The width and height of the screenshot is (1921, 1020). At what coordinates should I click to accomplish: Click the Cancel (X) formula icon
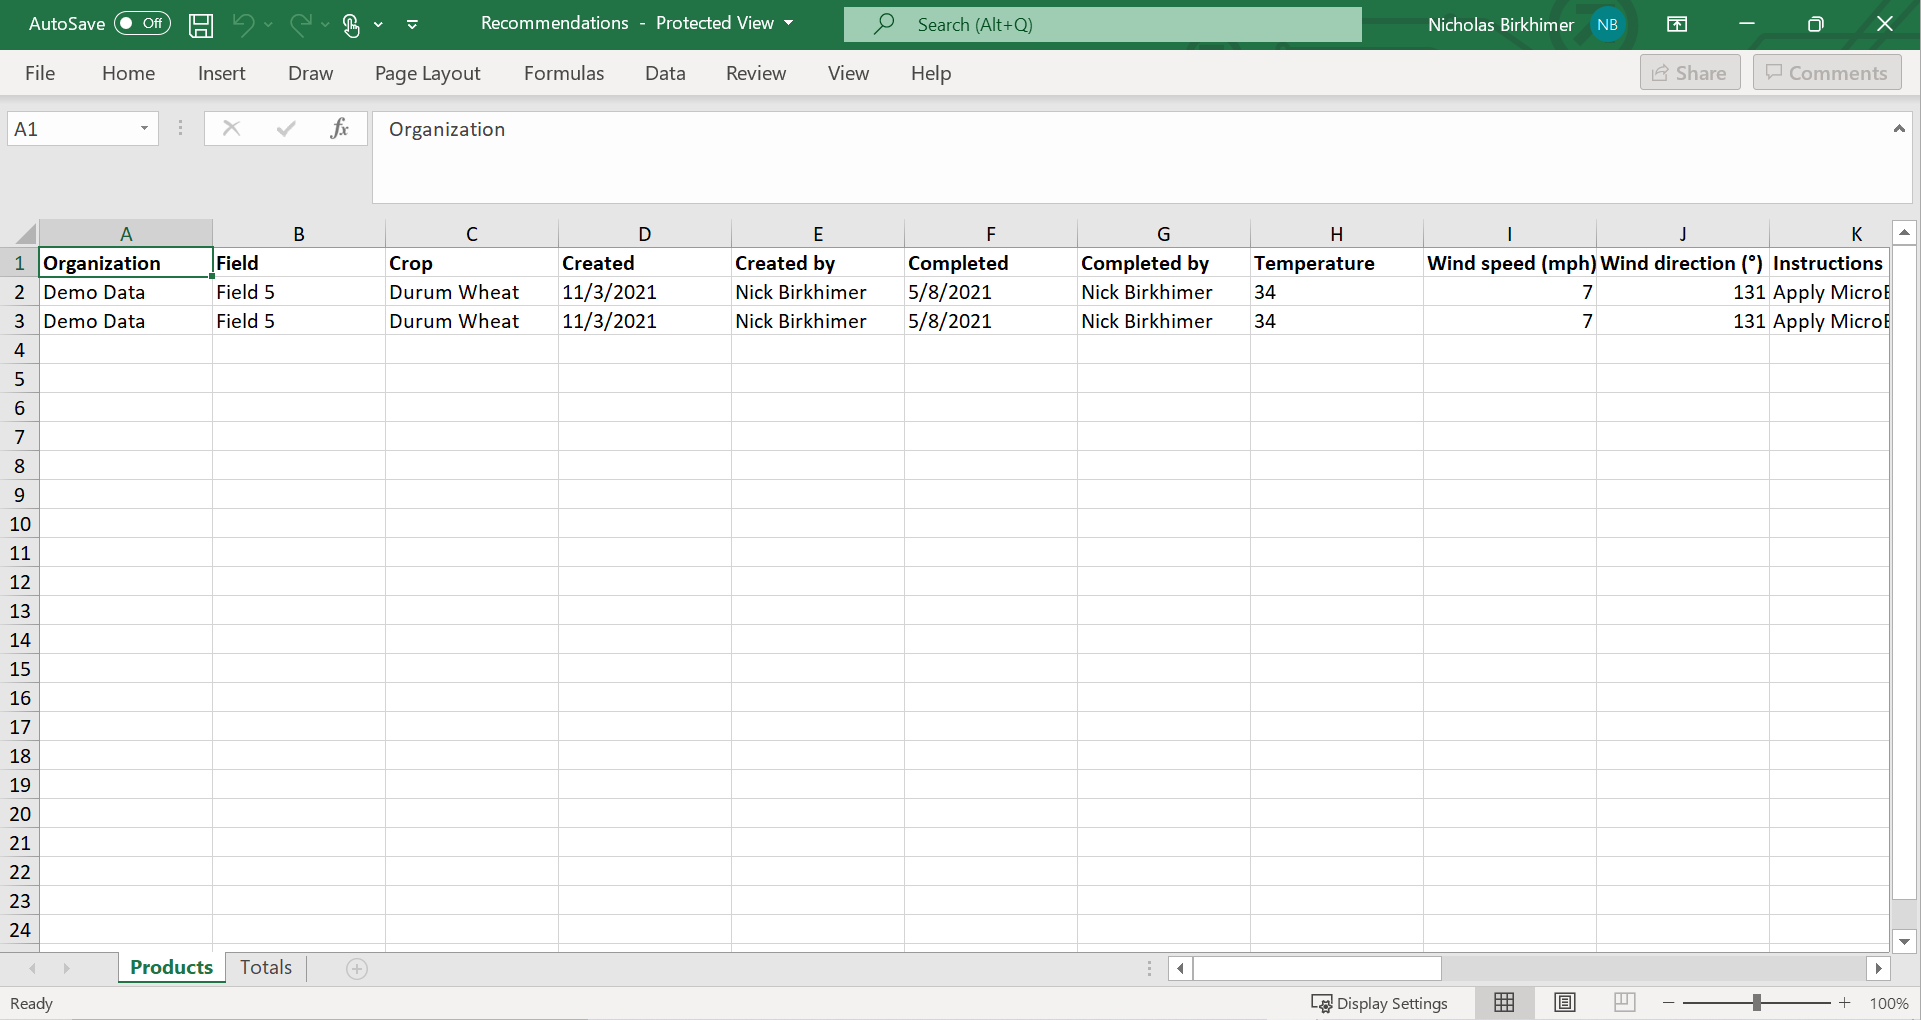pyautogui.click(x=231, y=128)
